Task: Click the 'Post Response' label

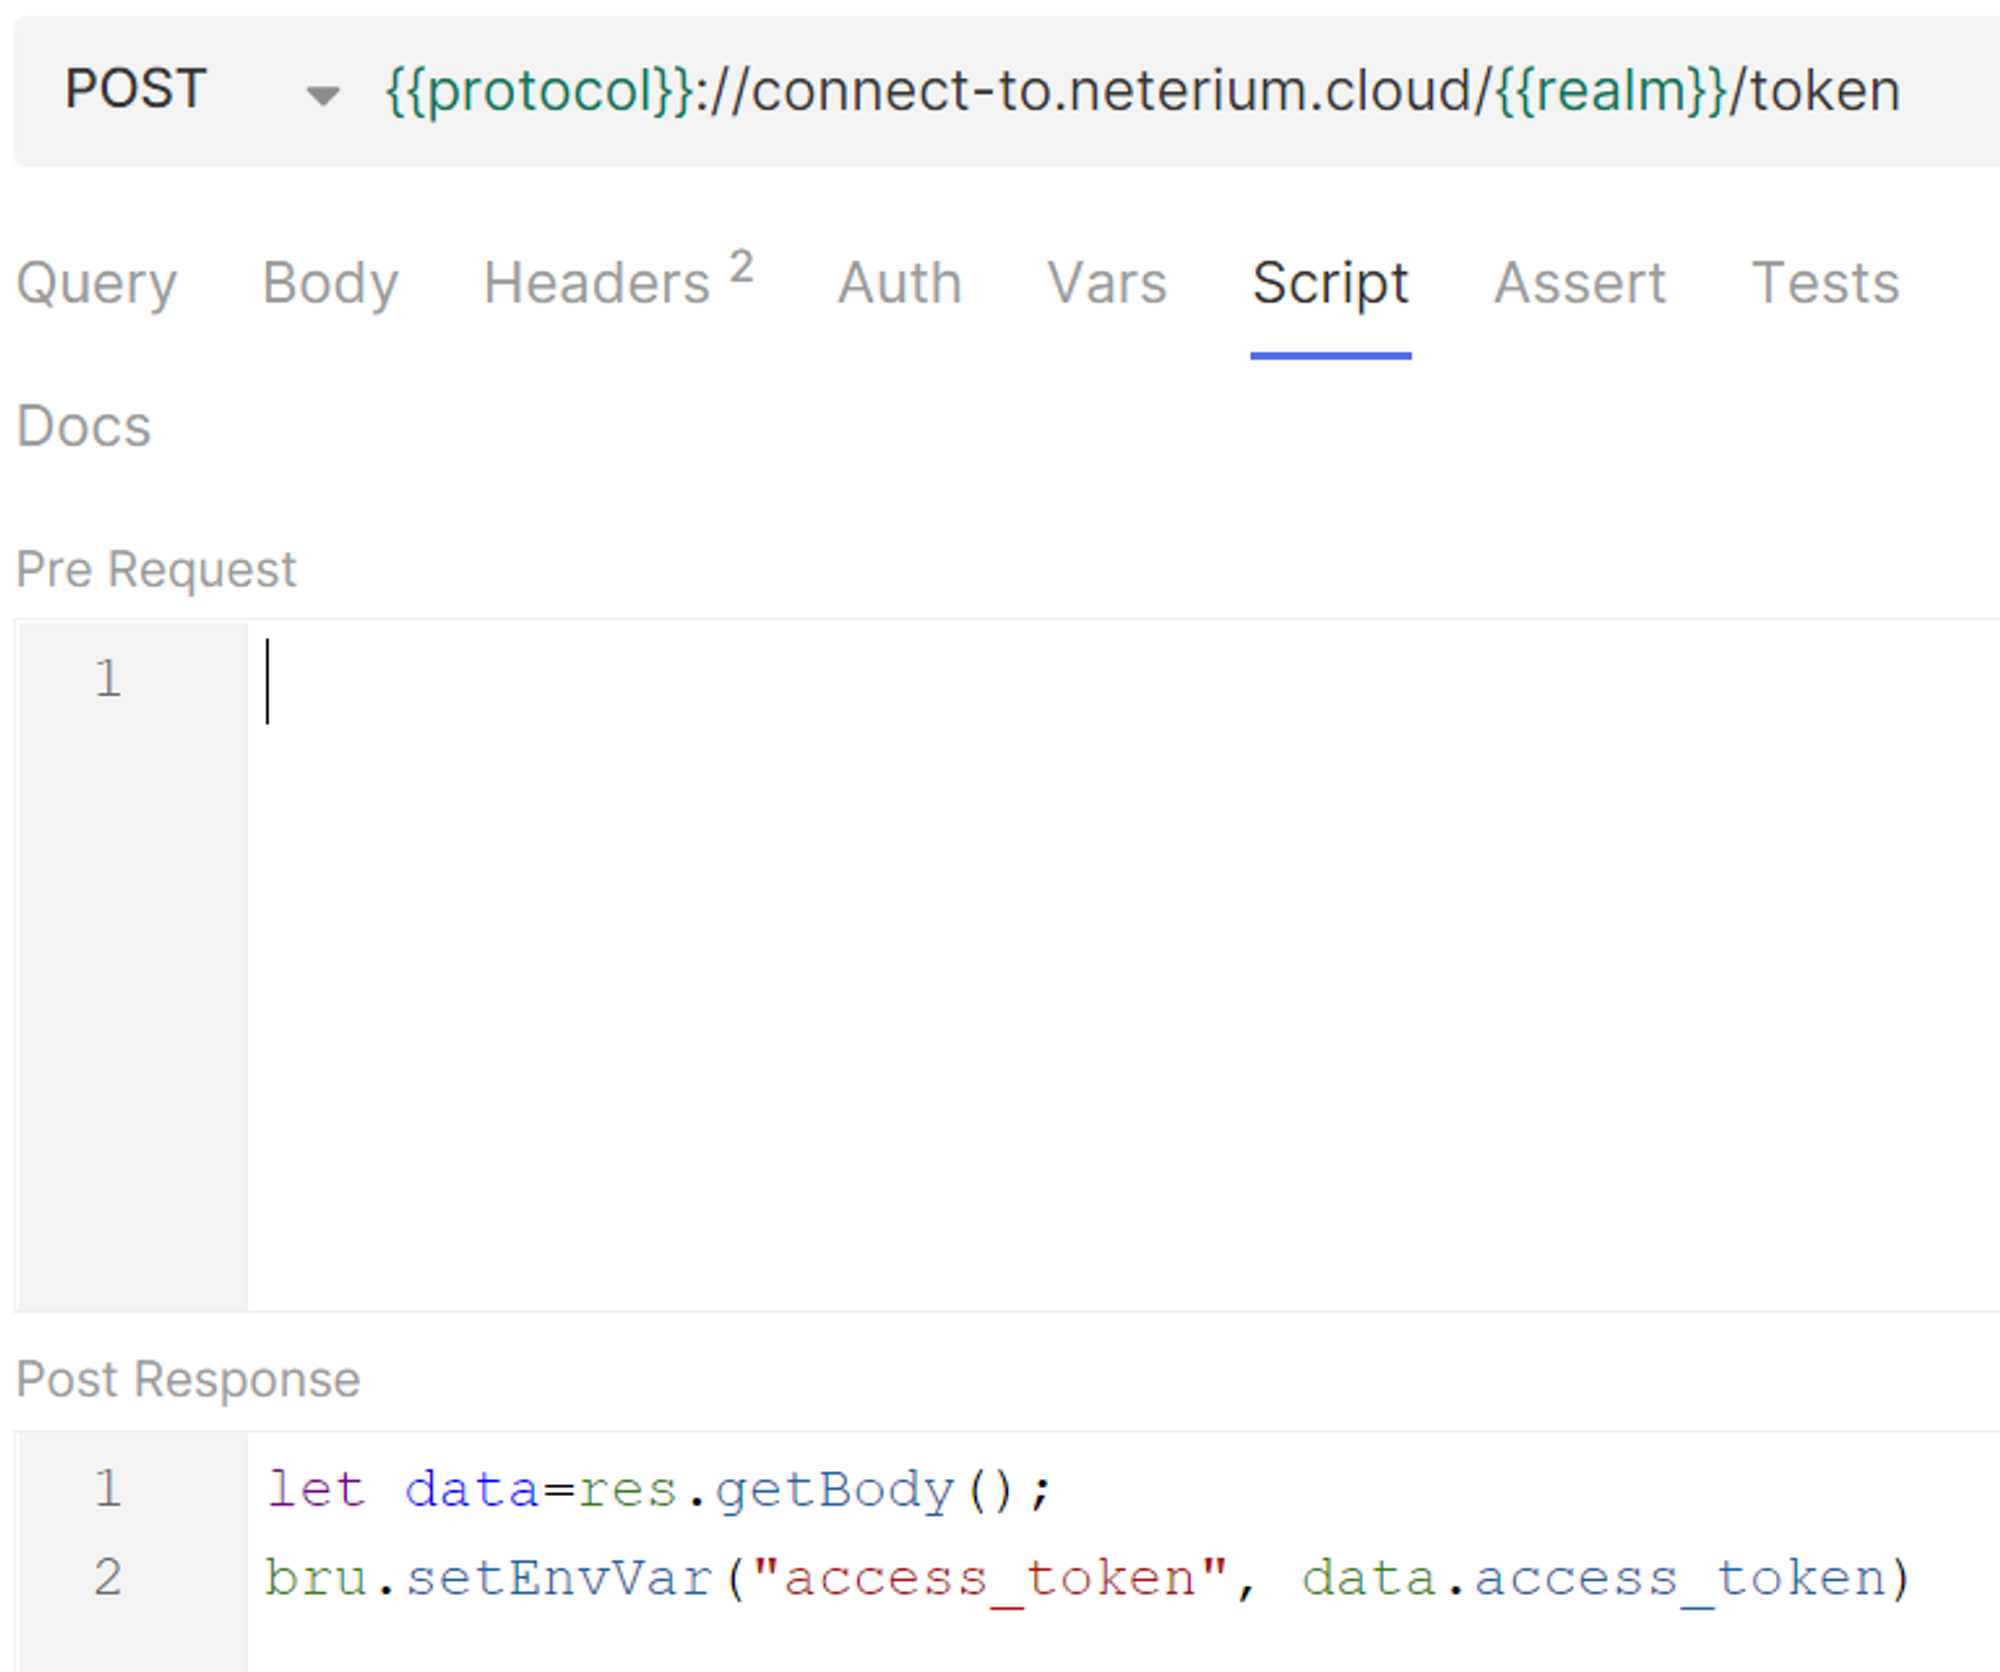Action: point(188,1380)
